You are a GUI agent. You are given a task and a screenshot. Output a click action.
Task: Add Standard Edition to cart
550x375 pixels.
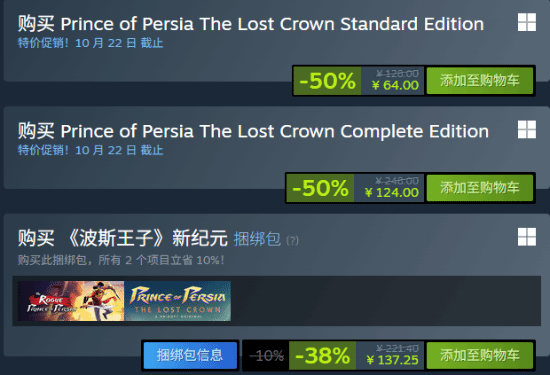tap(479, 81)
